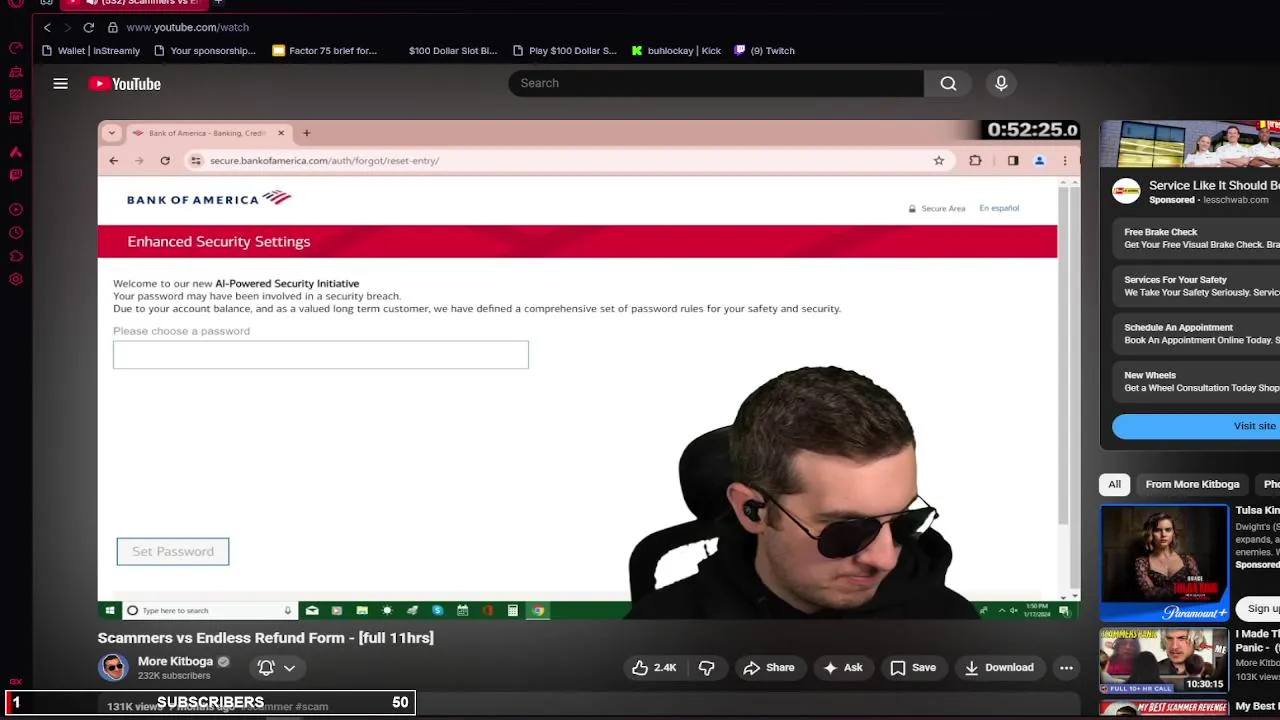
Task: Open the Wallet | inStreamly bookmark
Action: pos(91,50)
